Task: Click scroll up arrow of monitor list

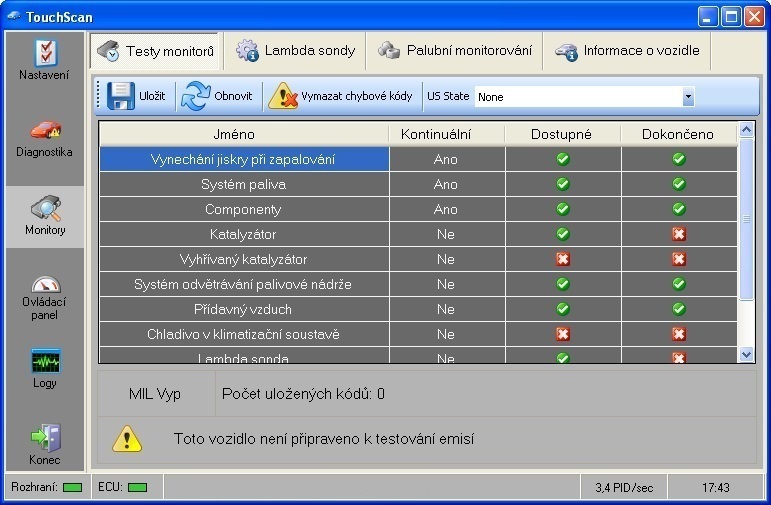Action: tap(746, 130)
